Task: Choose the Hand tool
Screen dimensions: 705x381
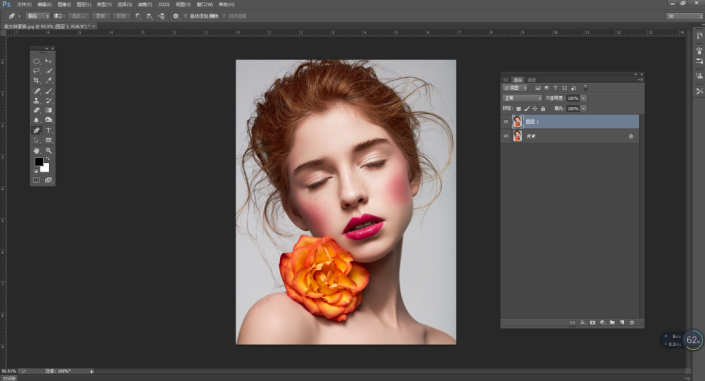Action: 36,151
